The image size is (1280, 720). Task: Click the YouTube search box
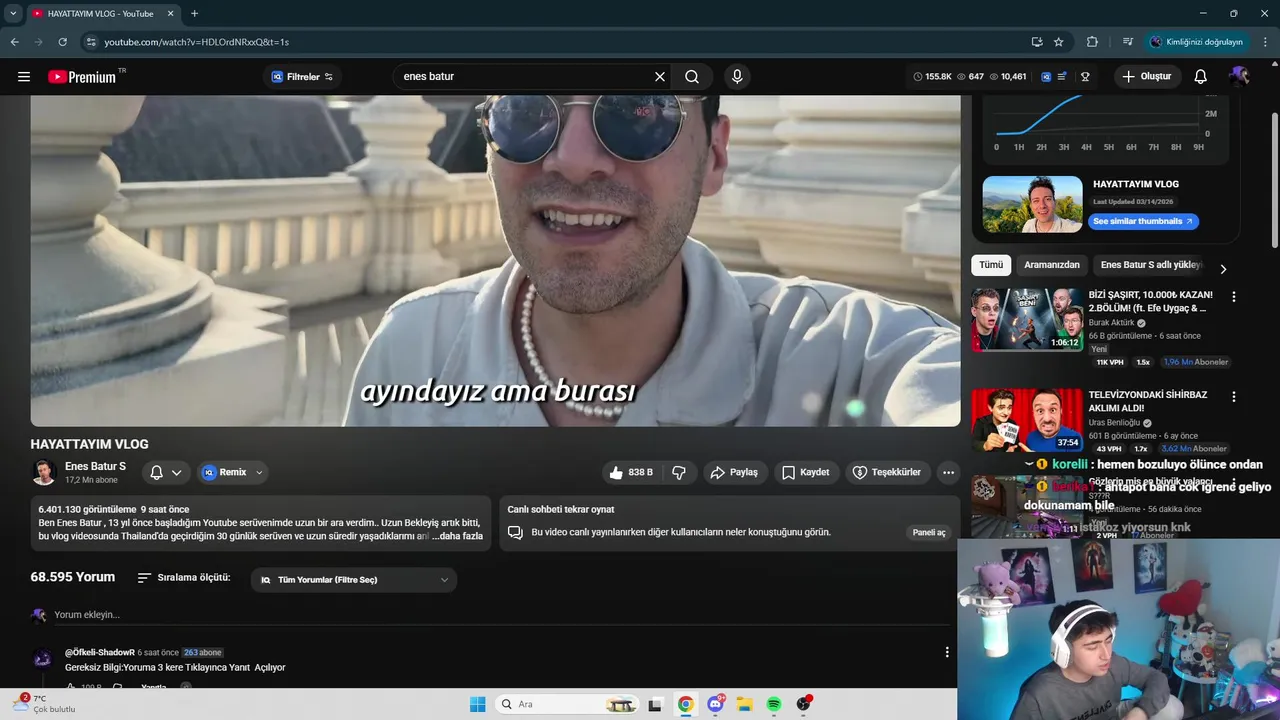point(525,77)
